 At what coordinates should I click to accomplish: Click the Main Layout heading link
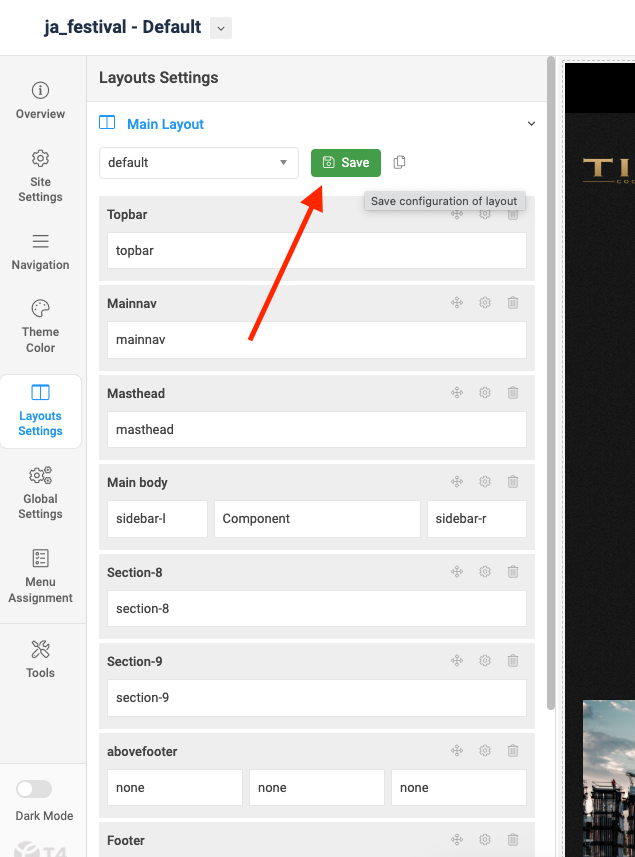165,124
